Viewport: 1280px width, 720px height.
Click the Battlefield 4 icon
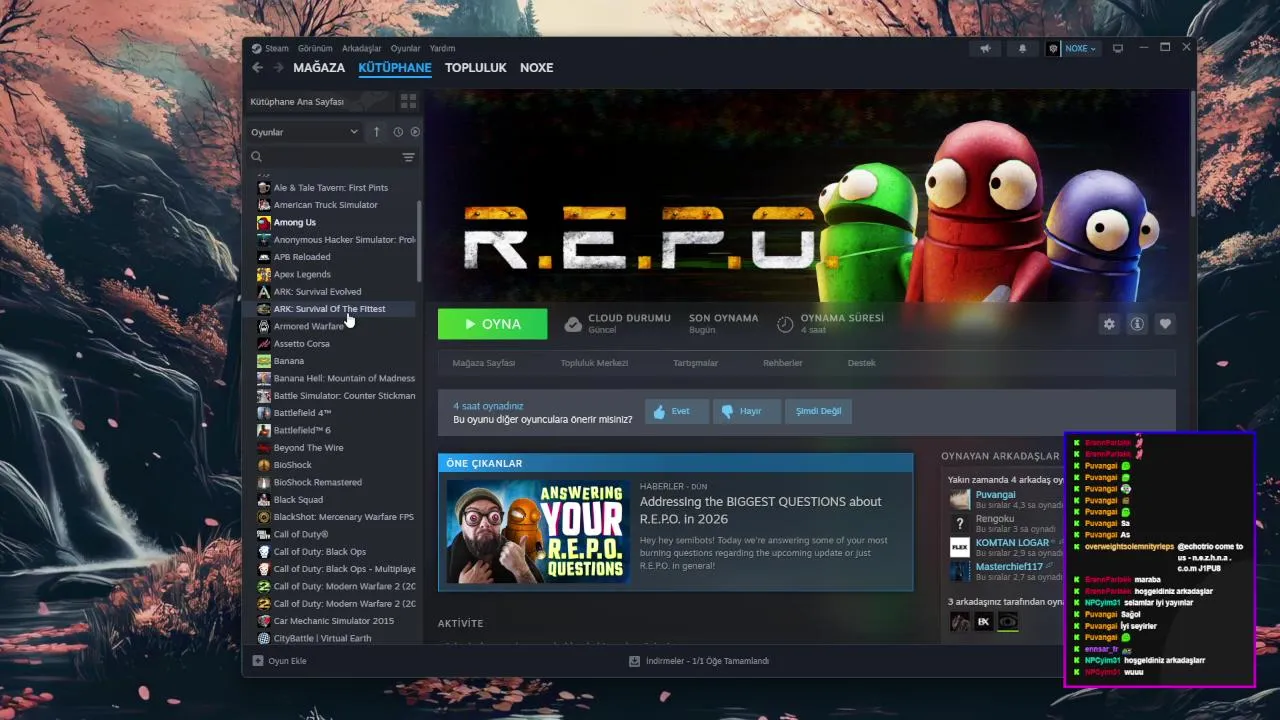coord(264,413)
